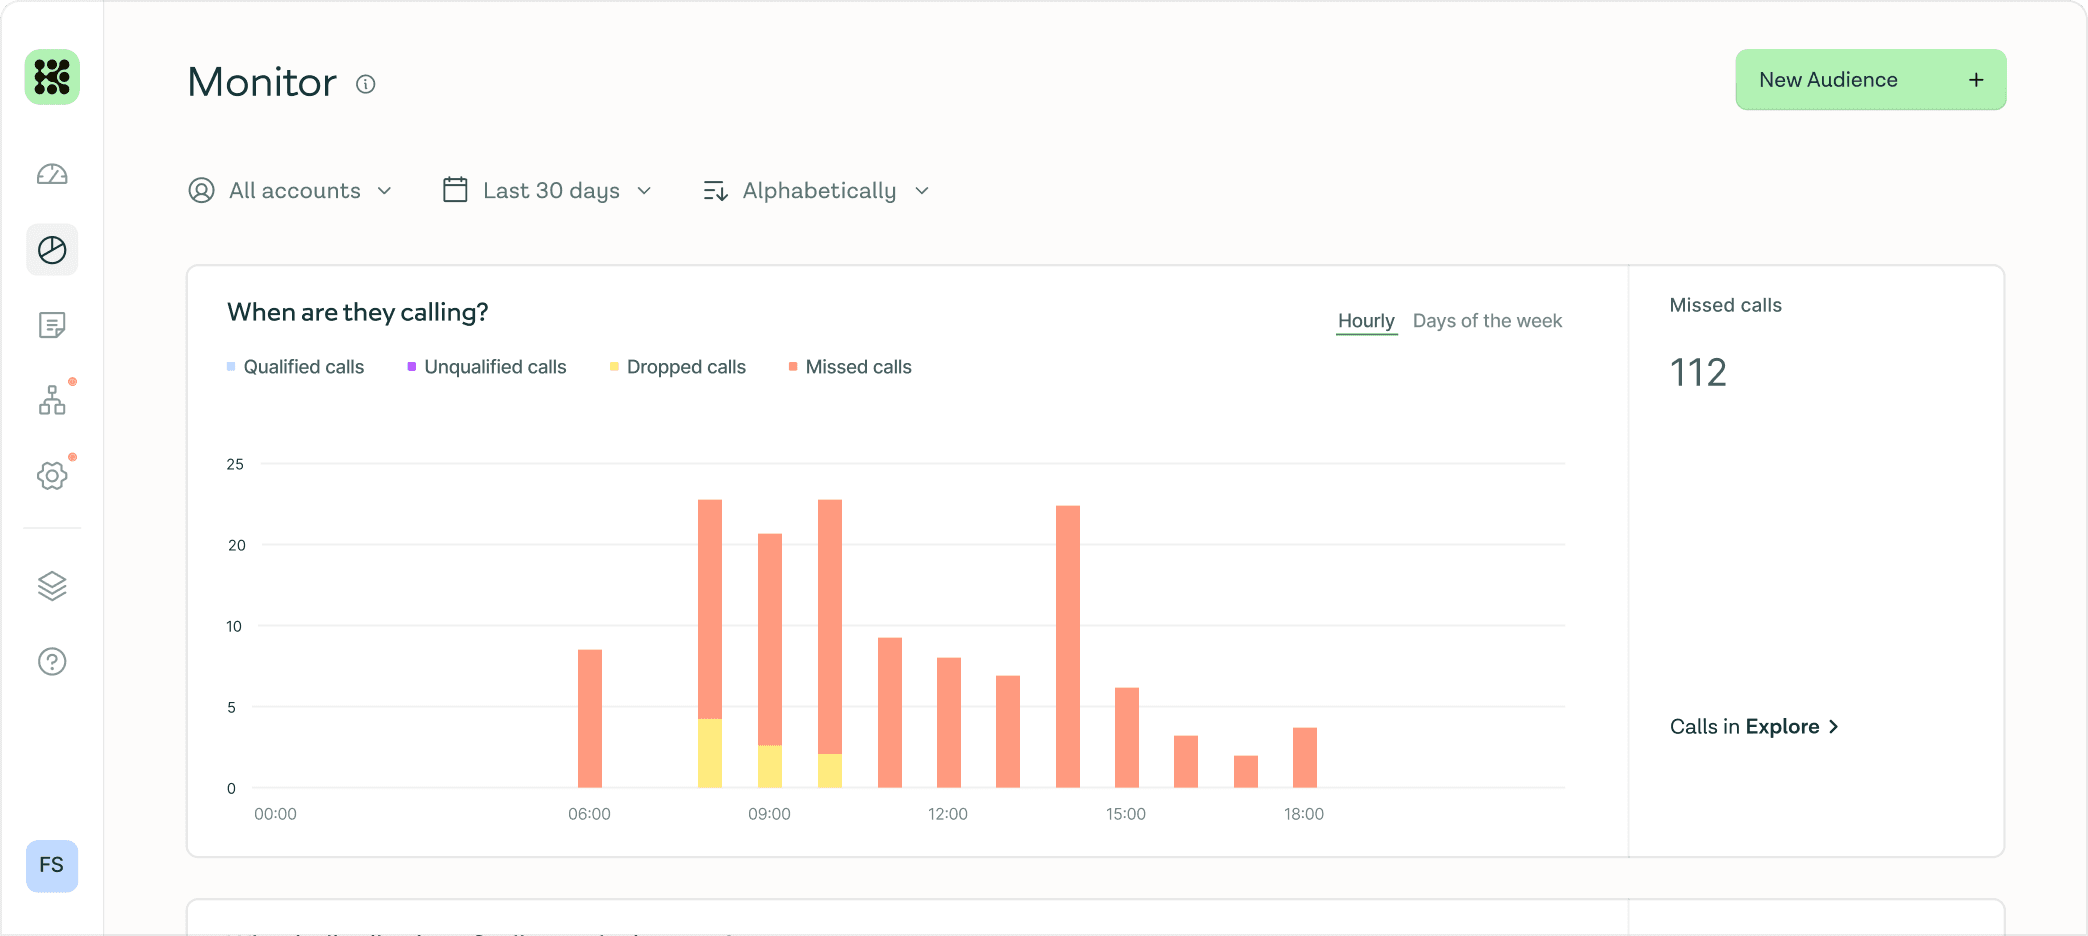Screen dimensions: 2088x936
Task: Toggle Missed calls legend item
Action: tap(850, 367)
